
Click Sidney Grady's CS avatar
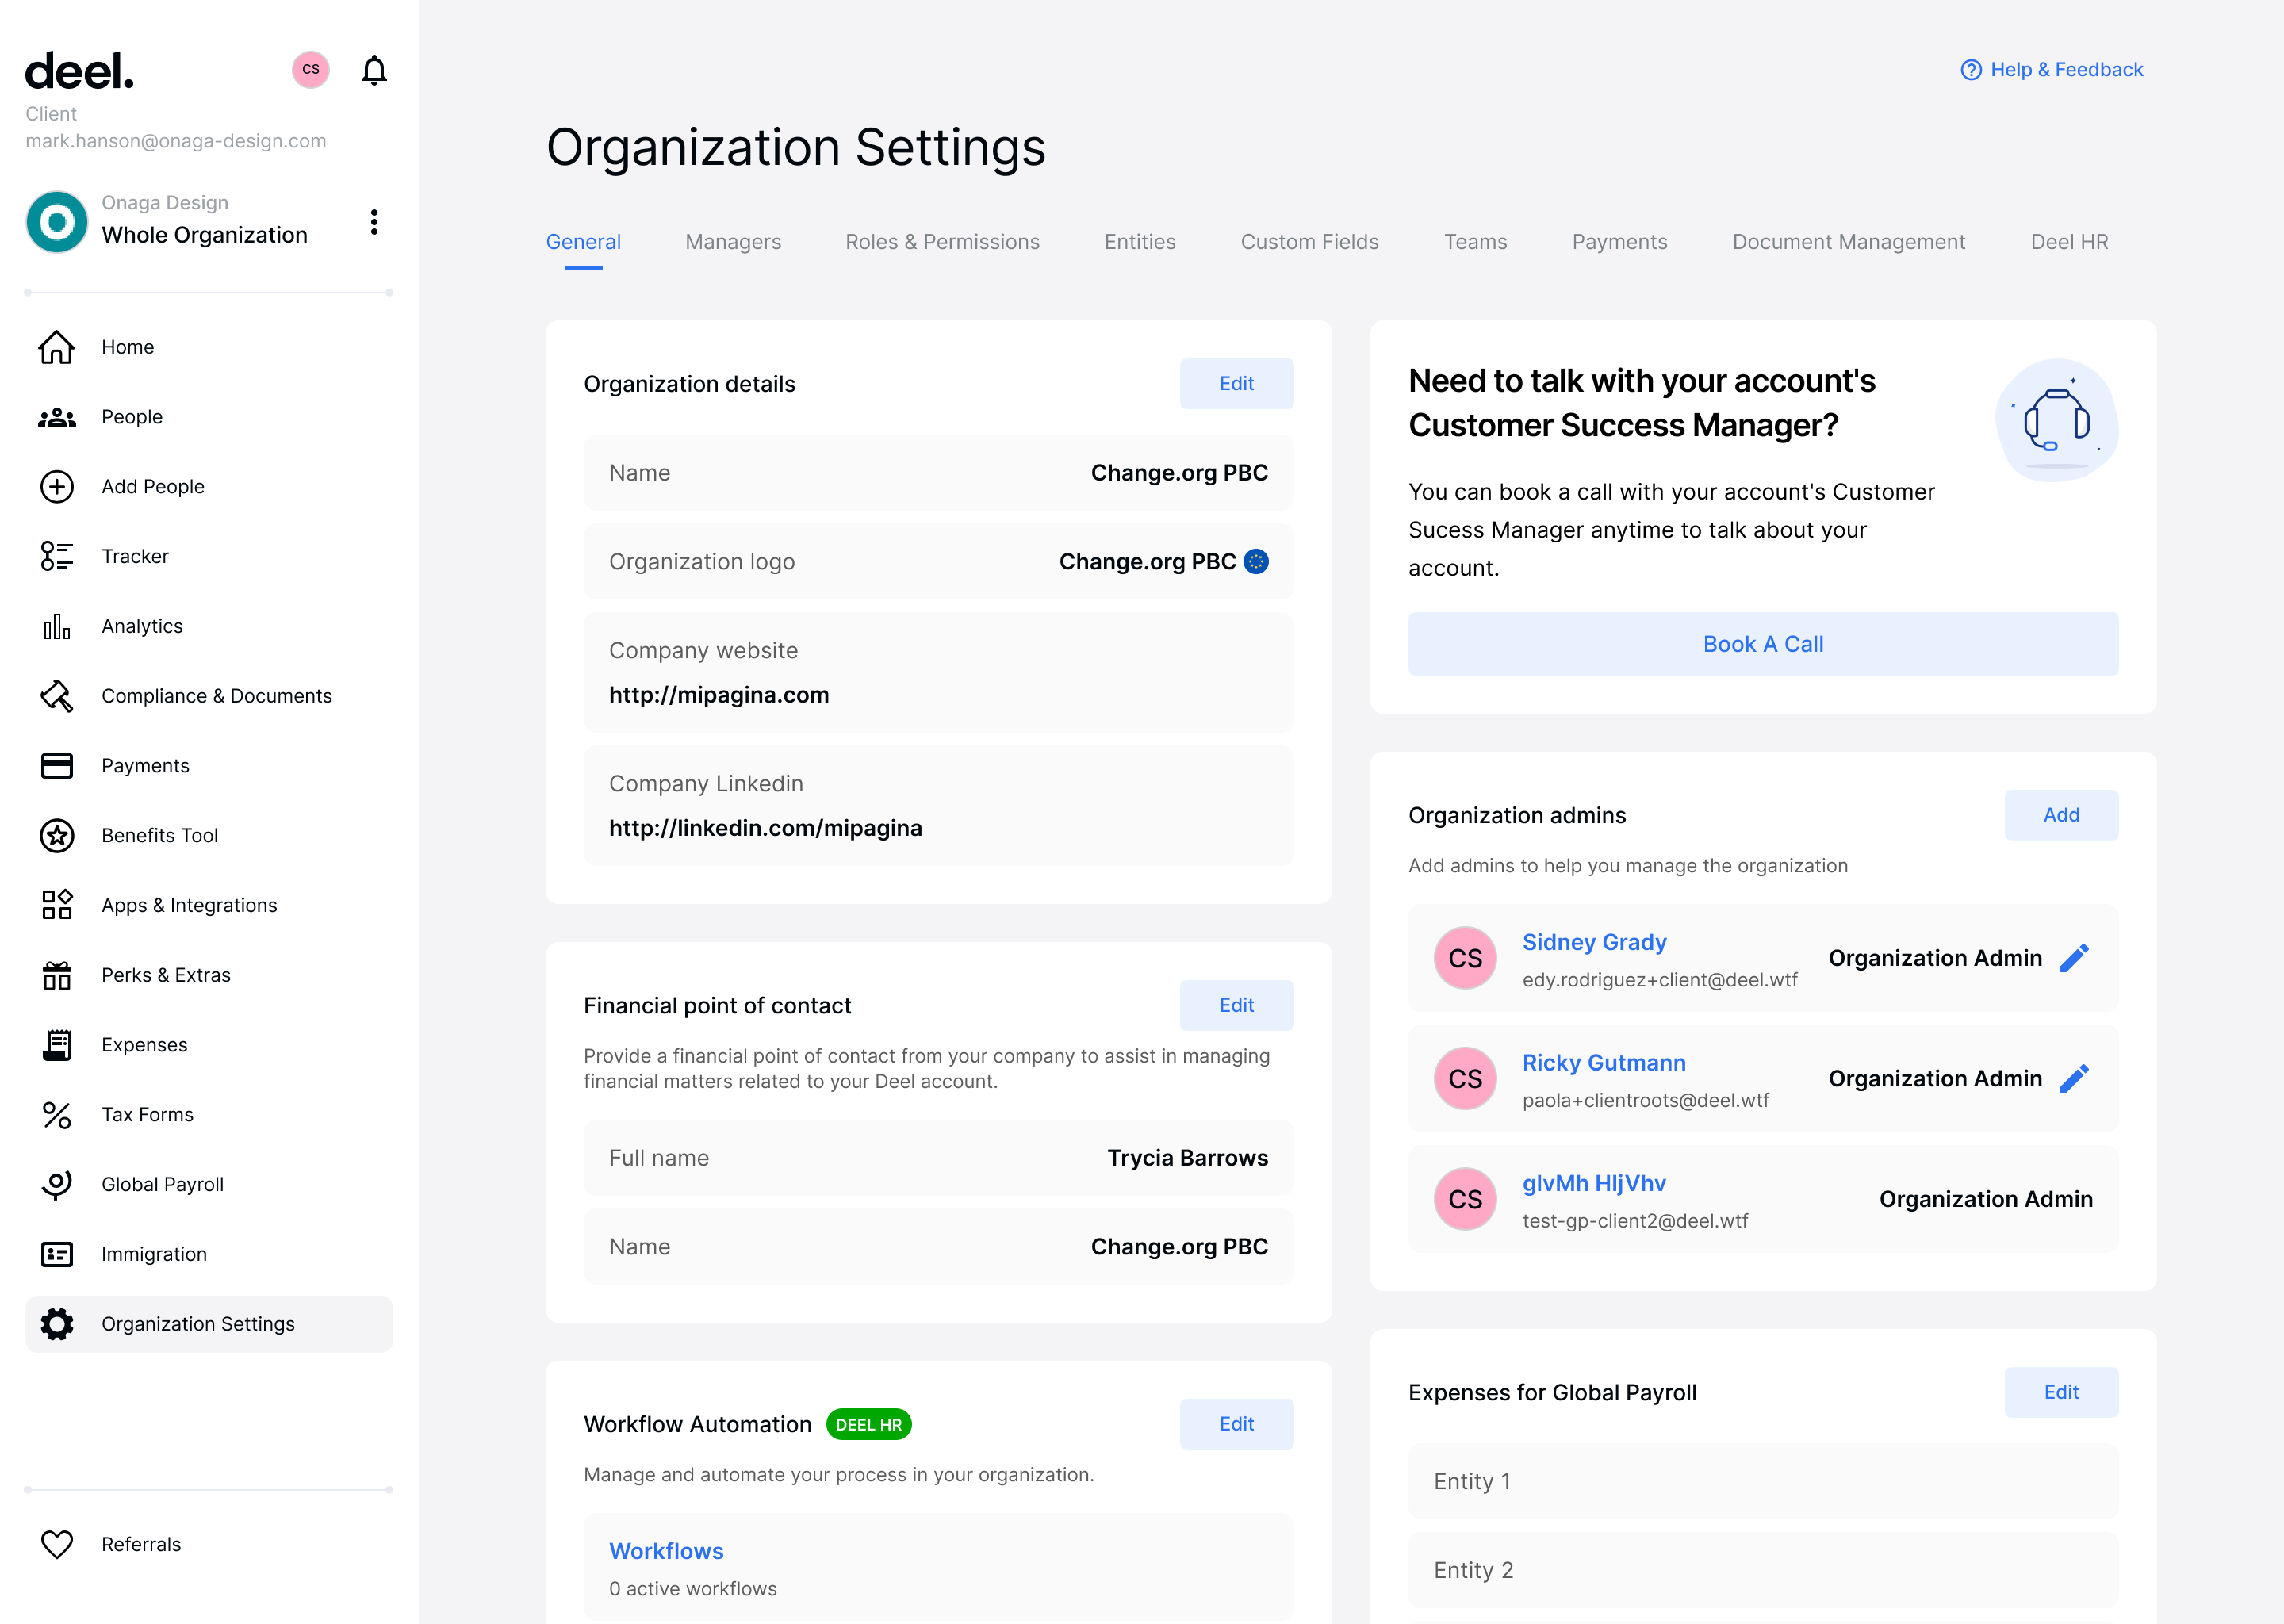click(x=1465, y=958)
